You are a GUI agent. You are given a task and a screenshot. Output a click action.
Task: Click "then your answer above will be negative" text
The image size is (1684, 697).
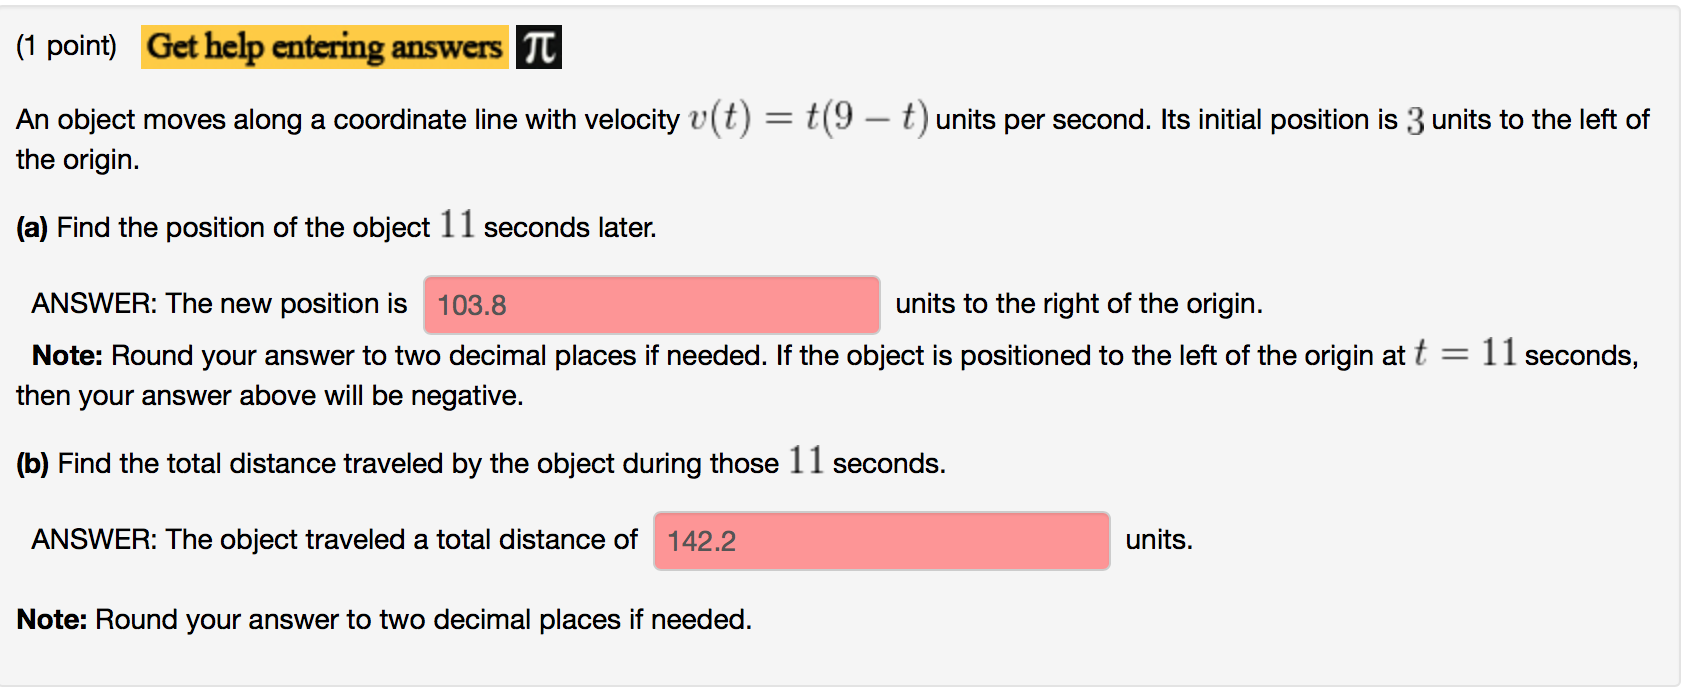(x=270, y=396)
